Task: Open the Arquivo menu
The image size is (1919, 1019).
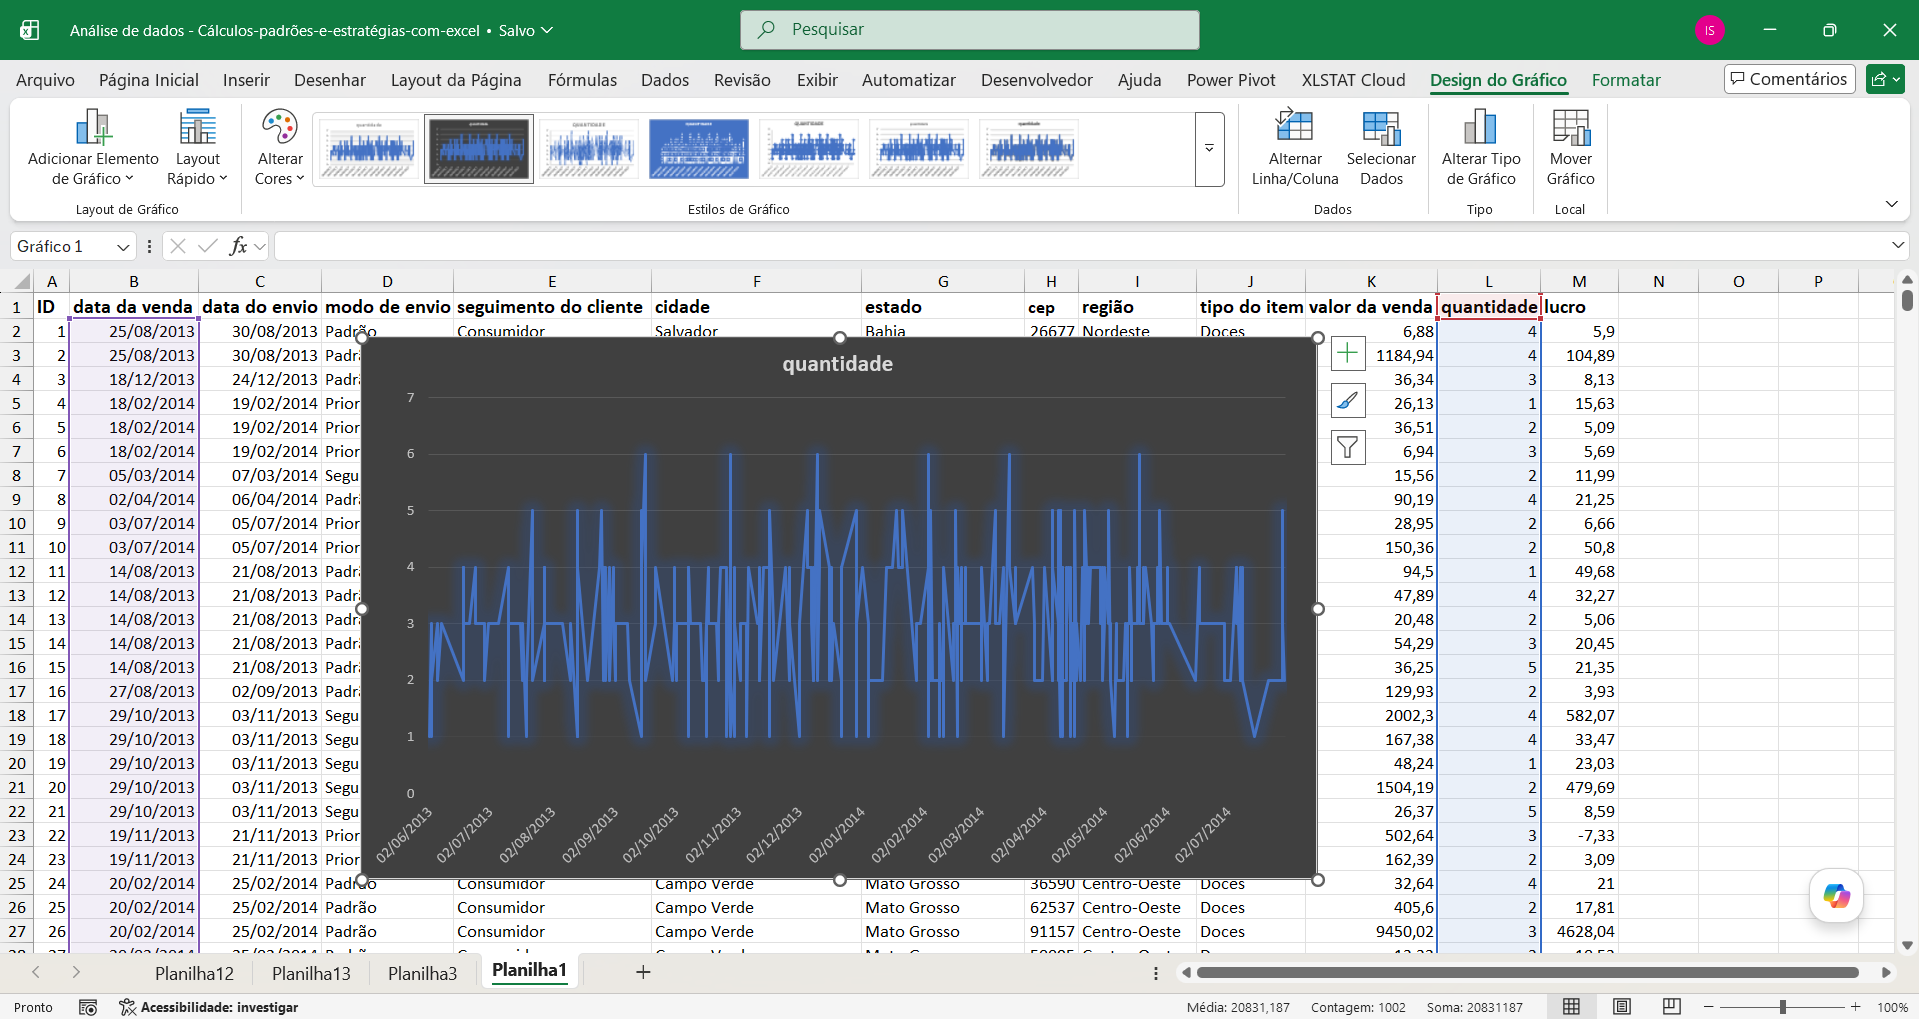Action: (x=45, y=80)
